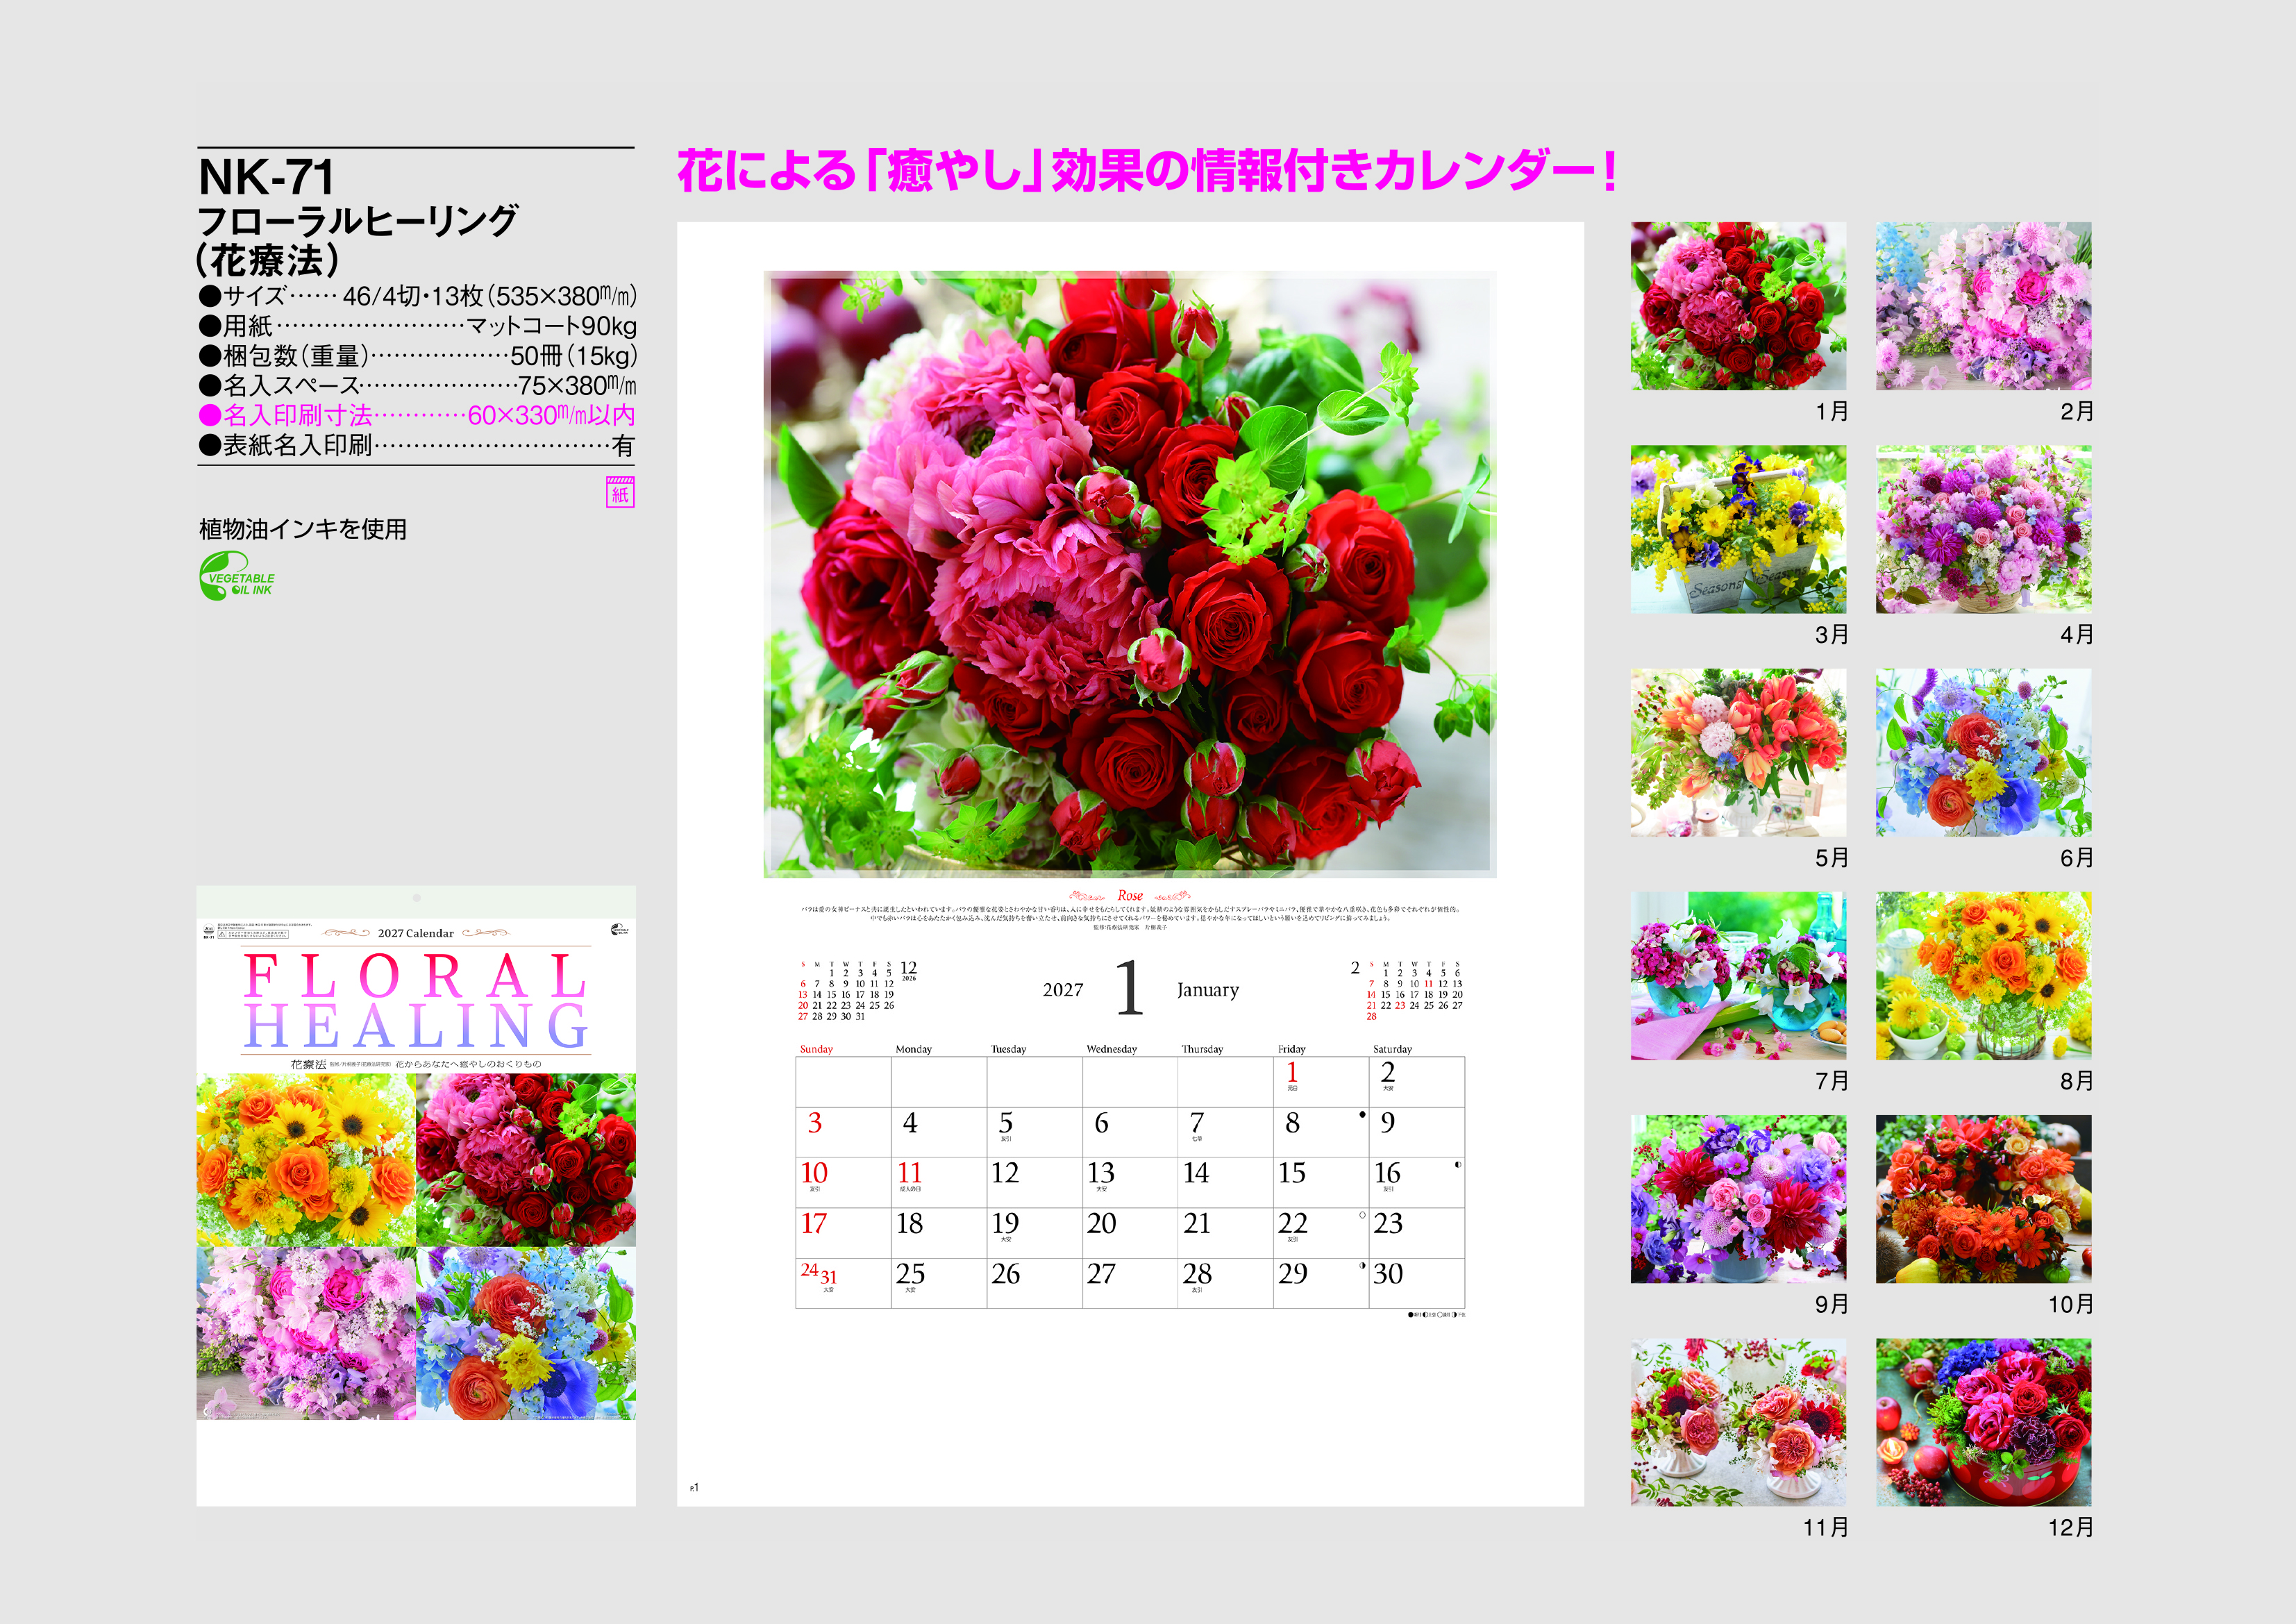Click the Vegetable Oil Ink logo
The image size is (2296, 1624).
click(x=236, y=577)
